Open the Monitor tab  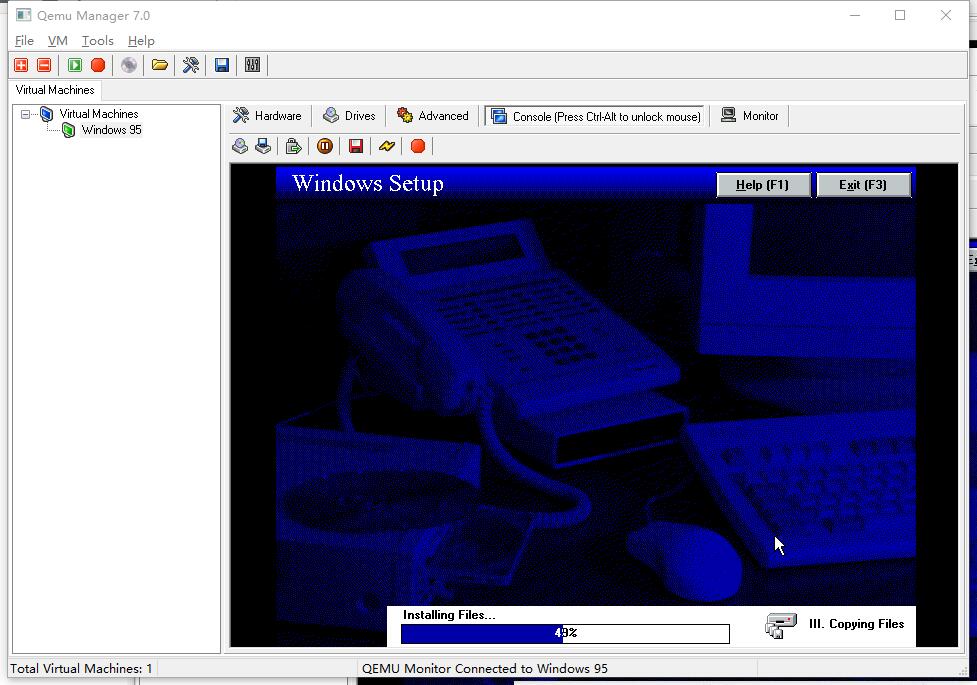(x=750, y=116)
